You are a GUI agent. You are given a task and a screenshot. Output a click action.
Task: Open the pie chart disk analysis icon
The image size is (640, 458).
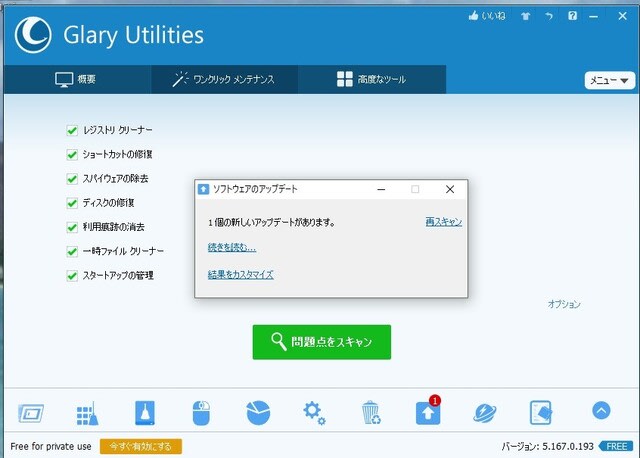[258, 413]
